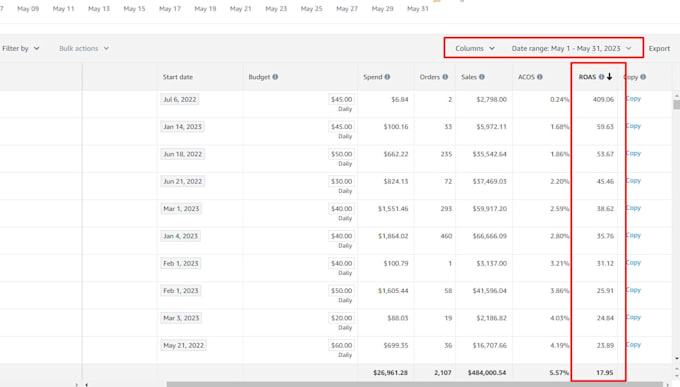Copy the campaign with ROAS 24.84

coord(634,317)
